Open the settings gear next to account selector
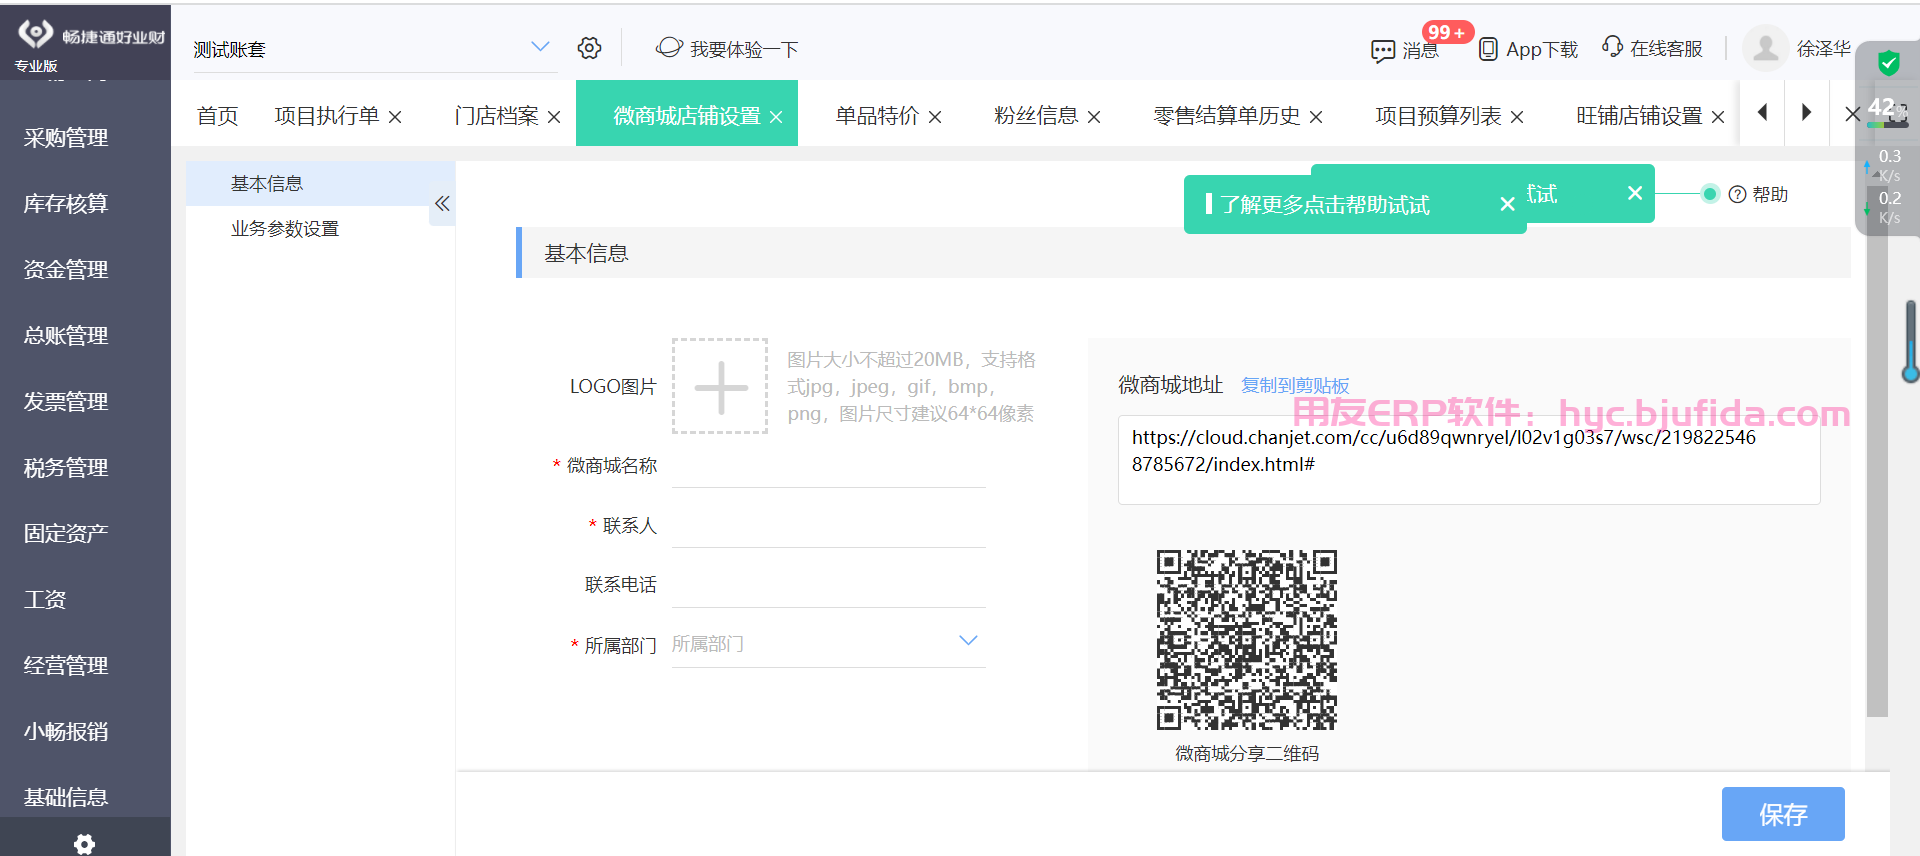The width and height of the screenshot is (1920, 856). click(x=589, y=48)
